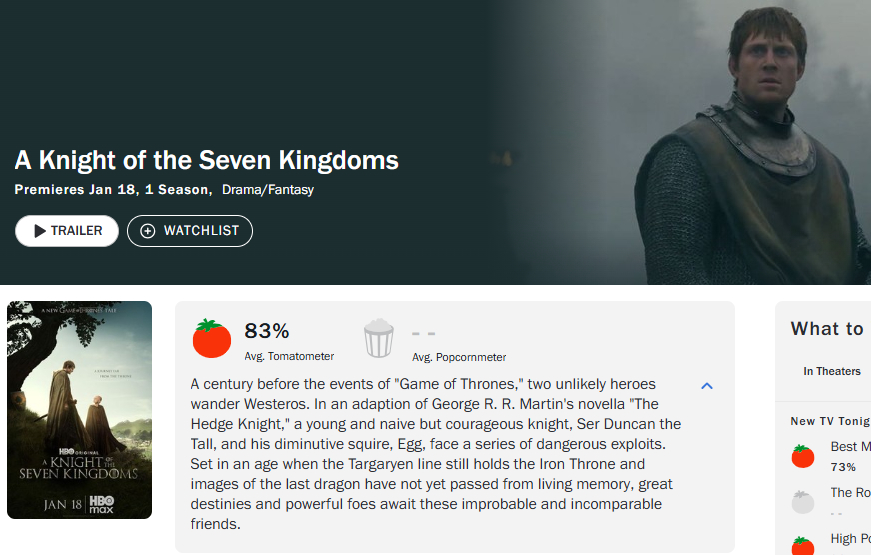Click the red tomato icon beside "High Po"
The image size is (871, 555).
point(803,546)
